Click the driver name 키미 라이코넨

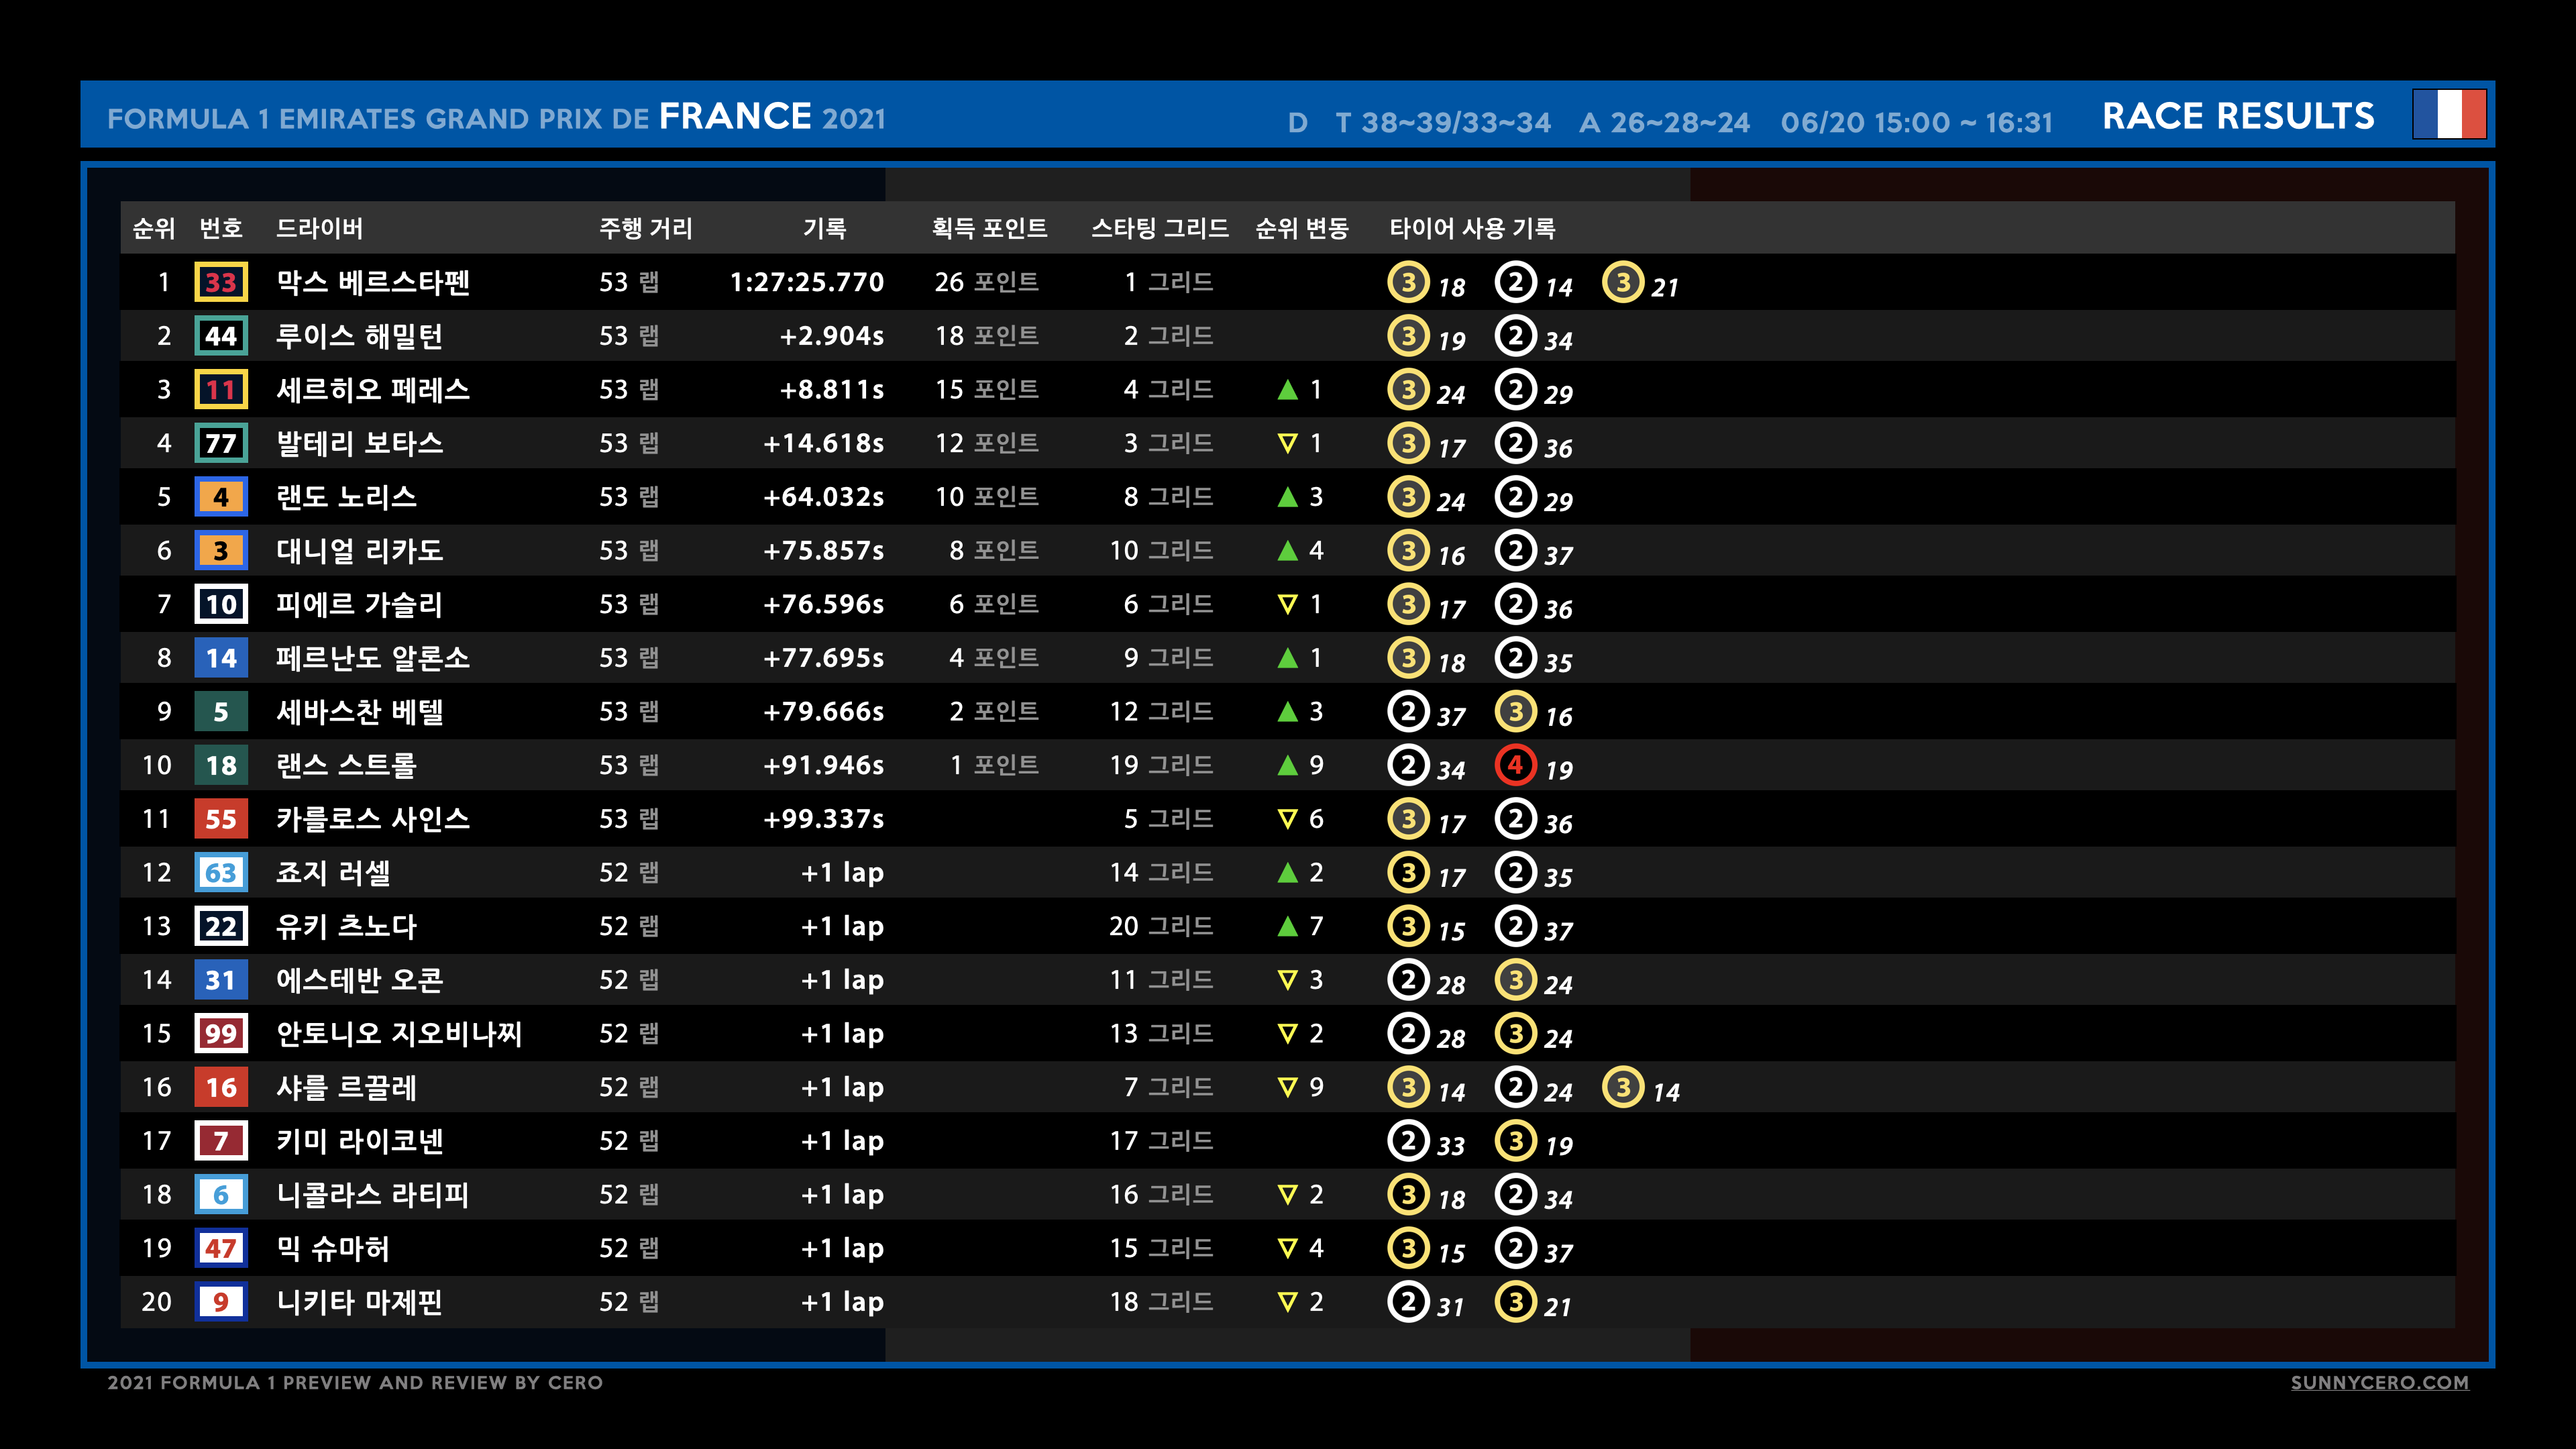[360, 1141]
